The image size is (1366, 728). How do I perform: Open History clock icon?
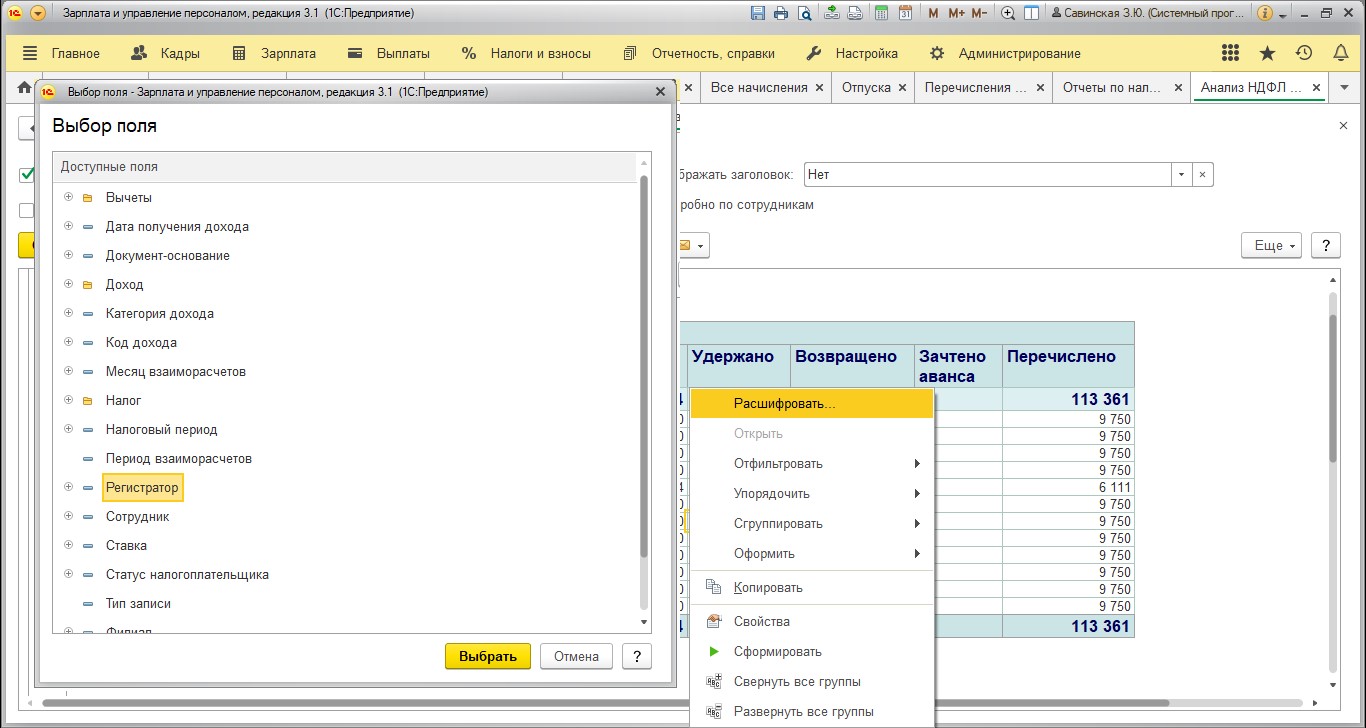1303,53
